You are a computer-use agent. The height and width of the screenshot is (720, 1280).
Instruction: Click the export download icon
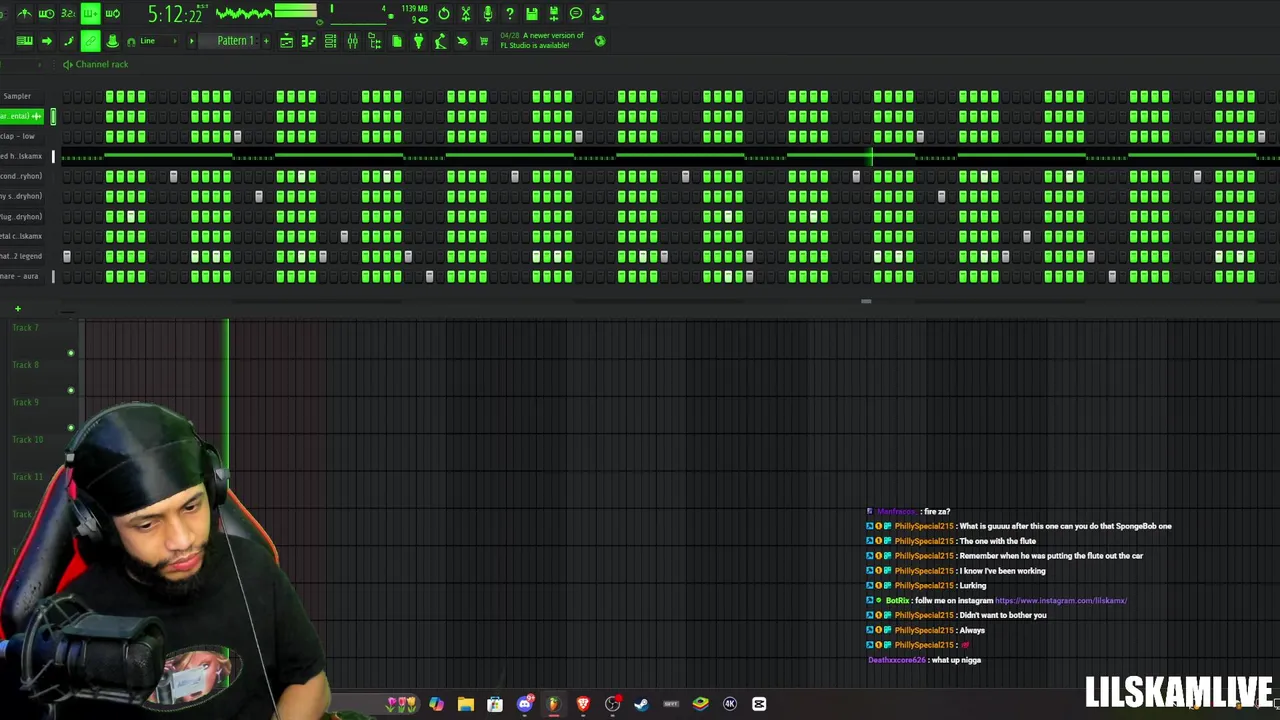598,14
